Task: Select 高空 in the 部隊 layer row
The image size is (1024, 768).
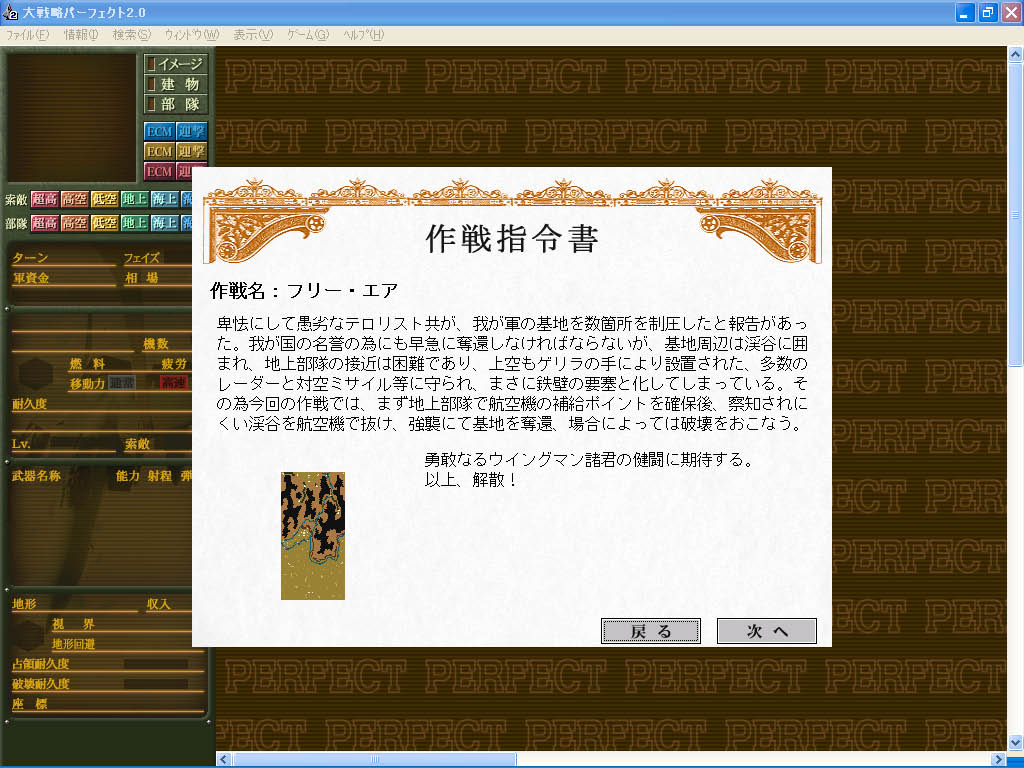Action: click(x=74, y=223)
